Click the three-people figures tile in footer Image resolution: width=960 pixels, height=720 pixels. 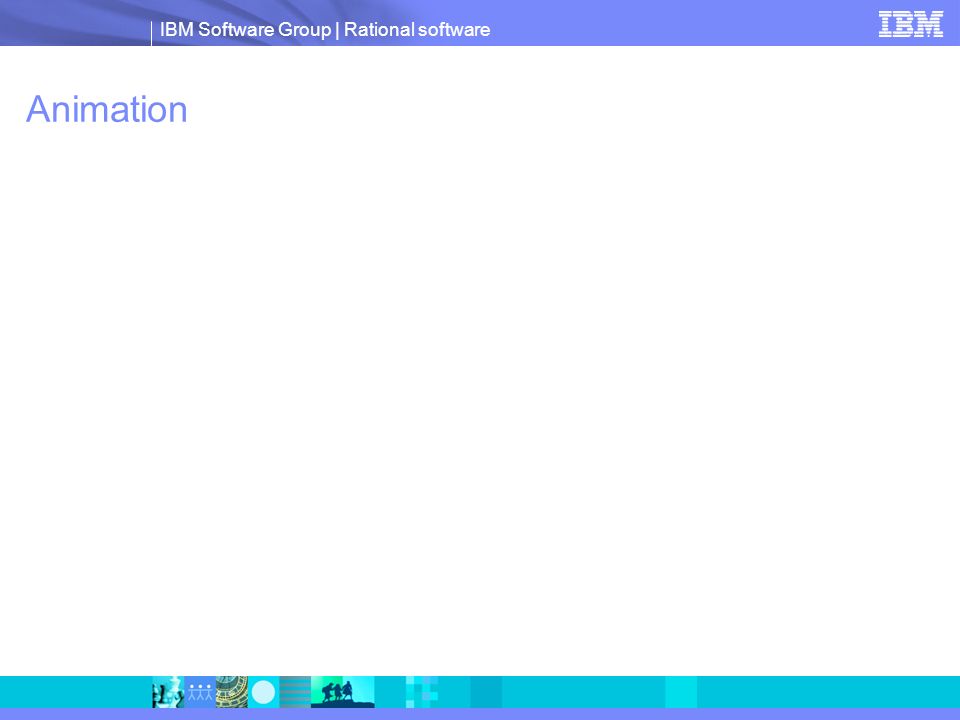(200, 692)
